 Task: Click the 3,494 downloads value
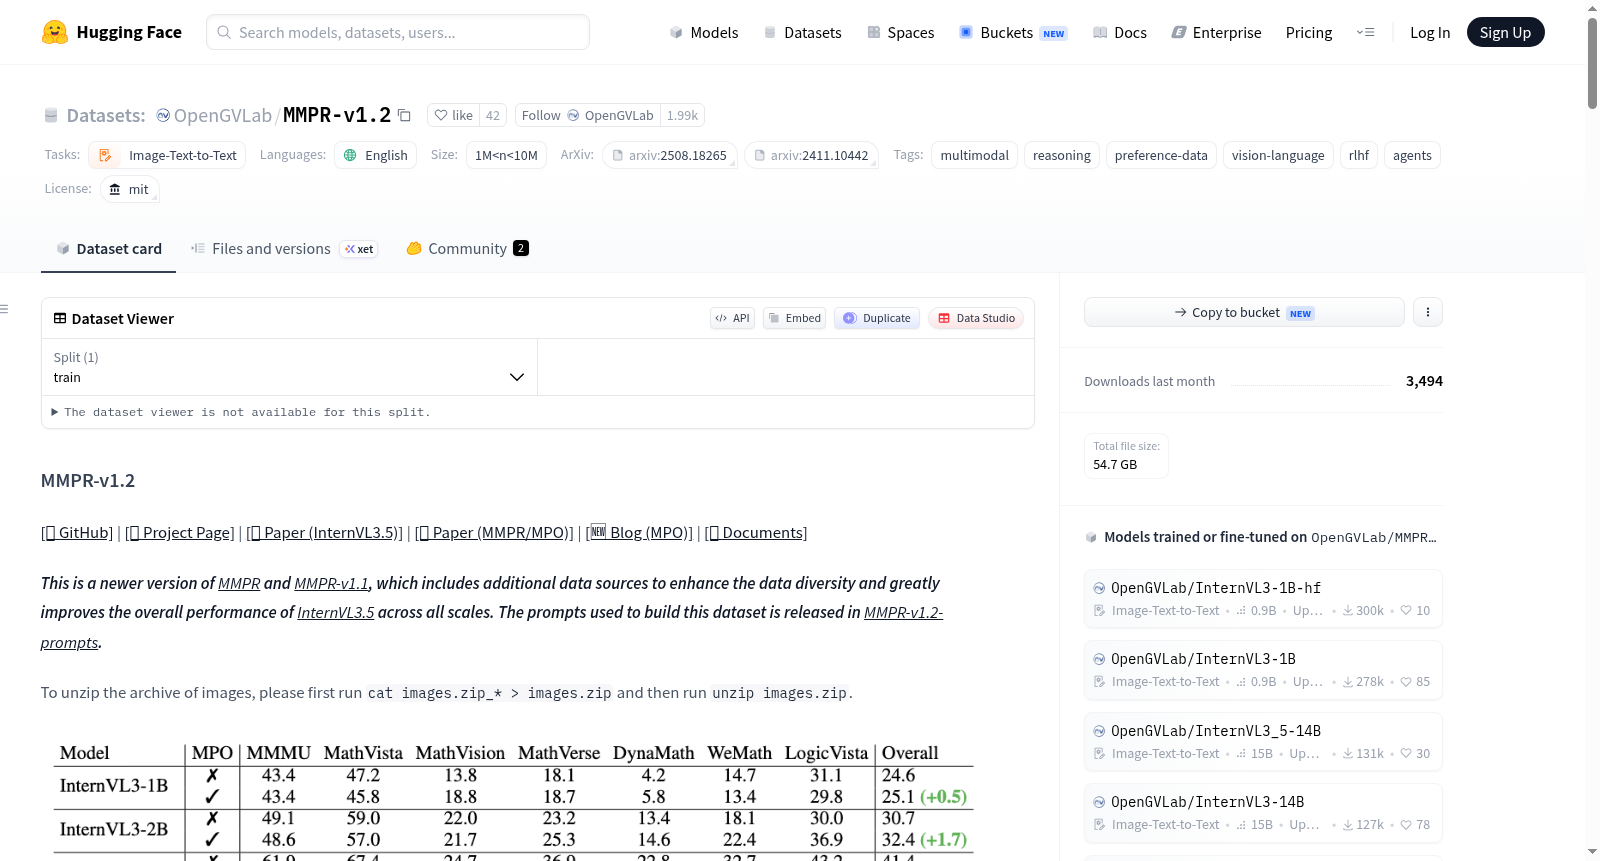[1424, 381]
